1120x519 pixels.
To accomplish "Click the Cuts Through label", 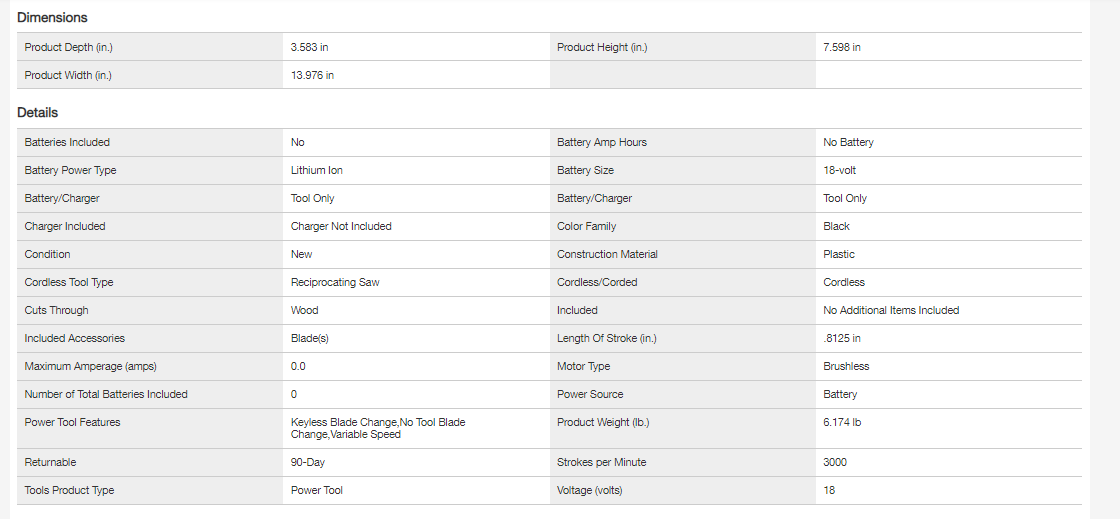I will tap(56, 310).
